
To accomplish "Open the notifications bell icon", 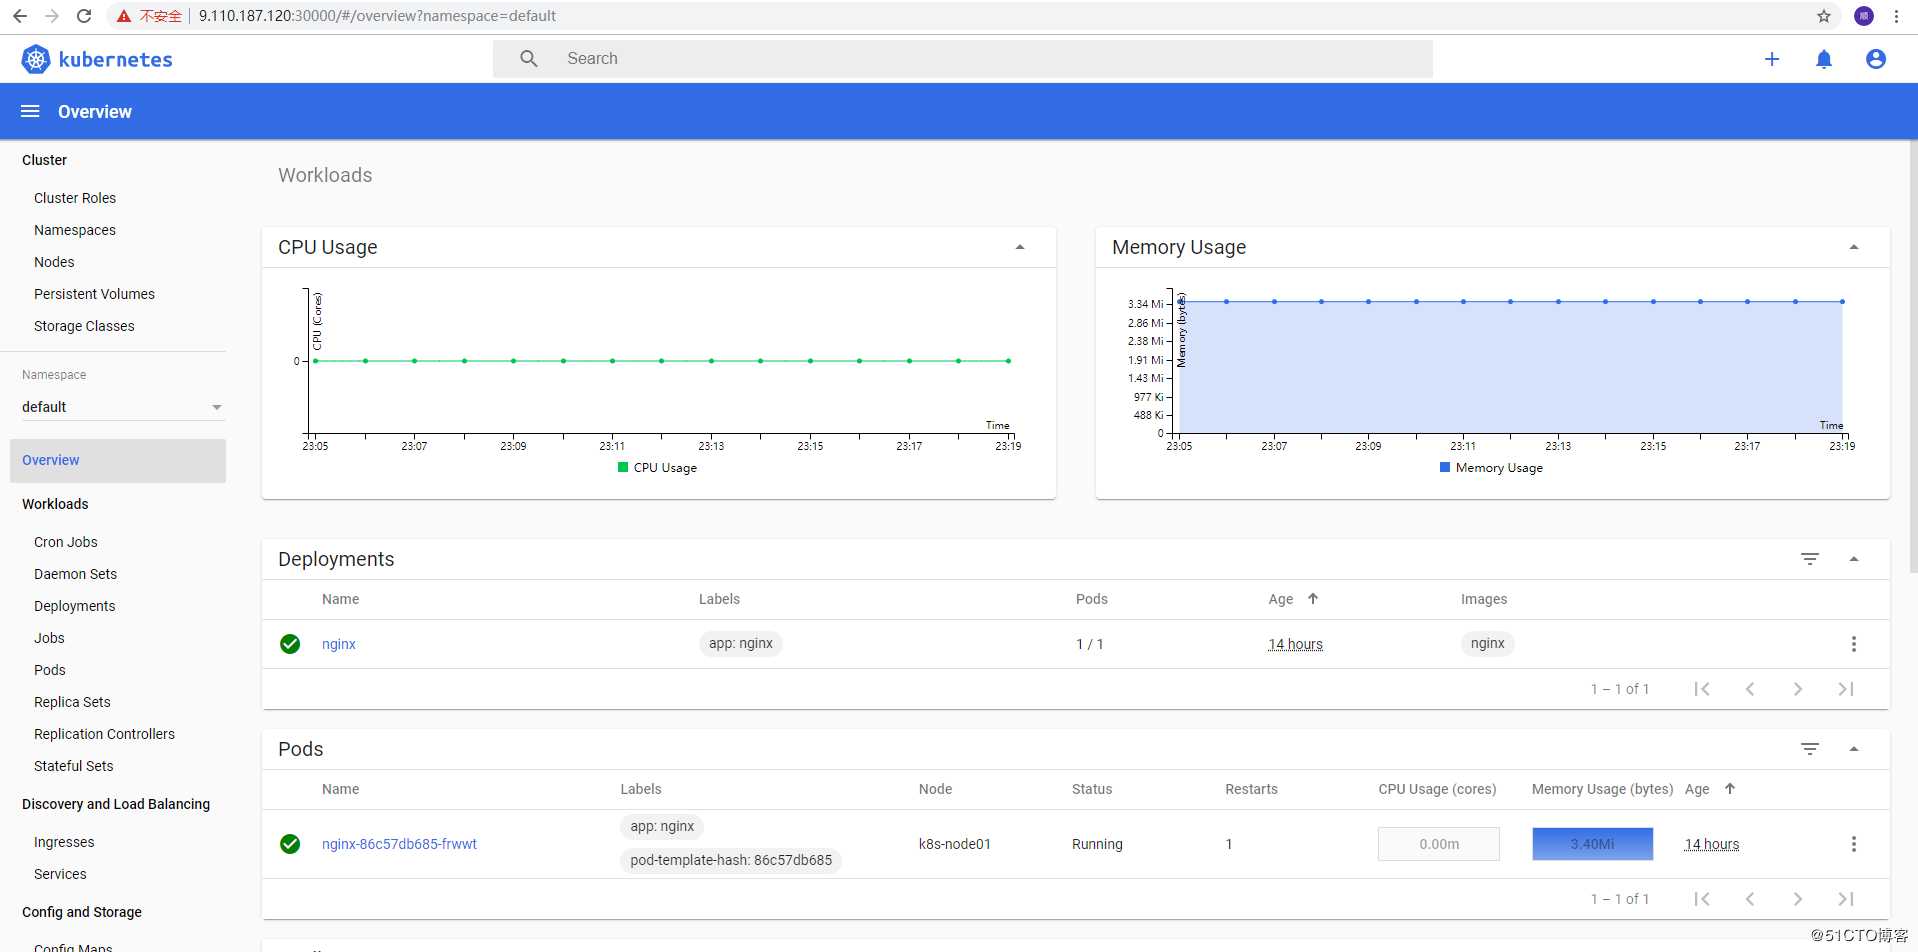I will 1823,59.
